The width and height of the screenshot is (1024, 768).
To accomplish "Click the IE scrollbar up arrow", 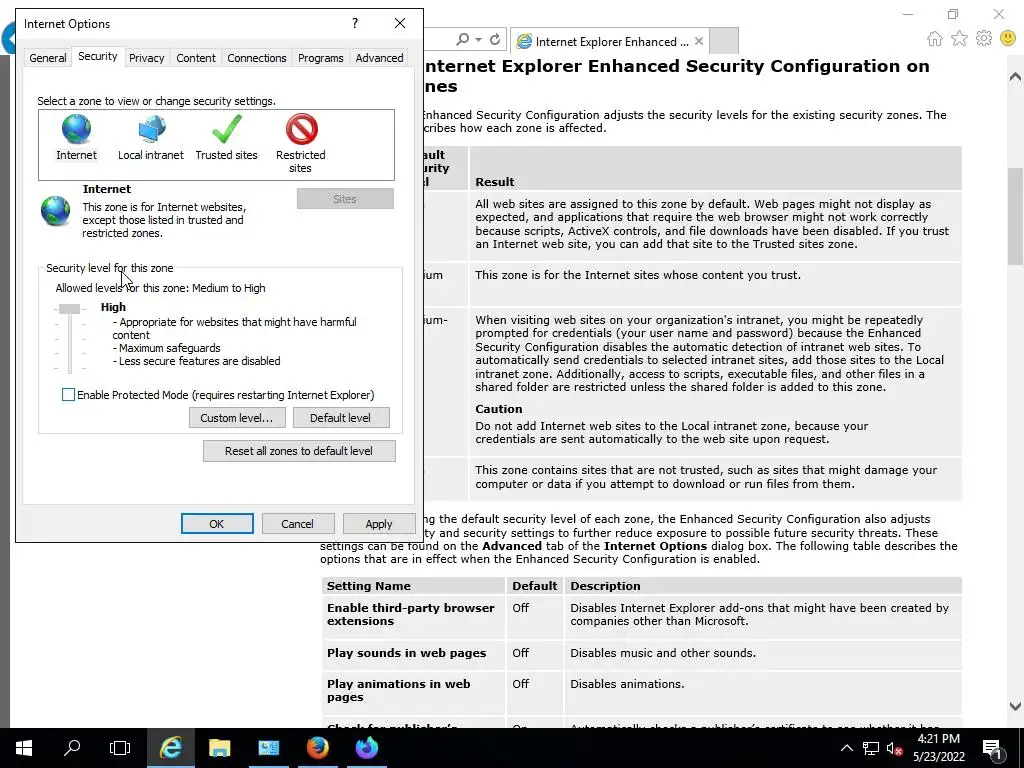I will click(1015, 77).
